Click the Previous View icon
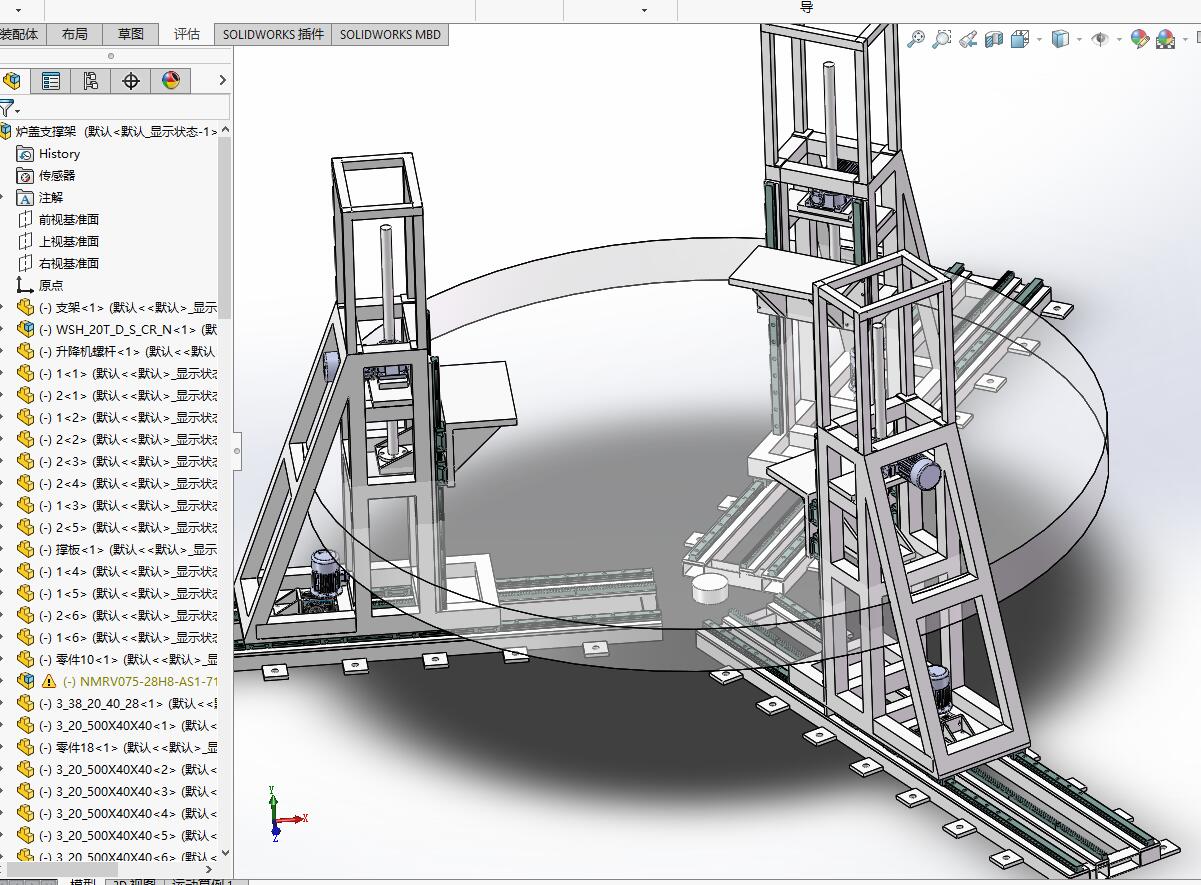This screenshot has width=1201, height=885. tap(967, 39)
